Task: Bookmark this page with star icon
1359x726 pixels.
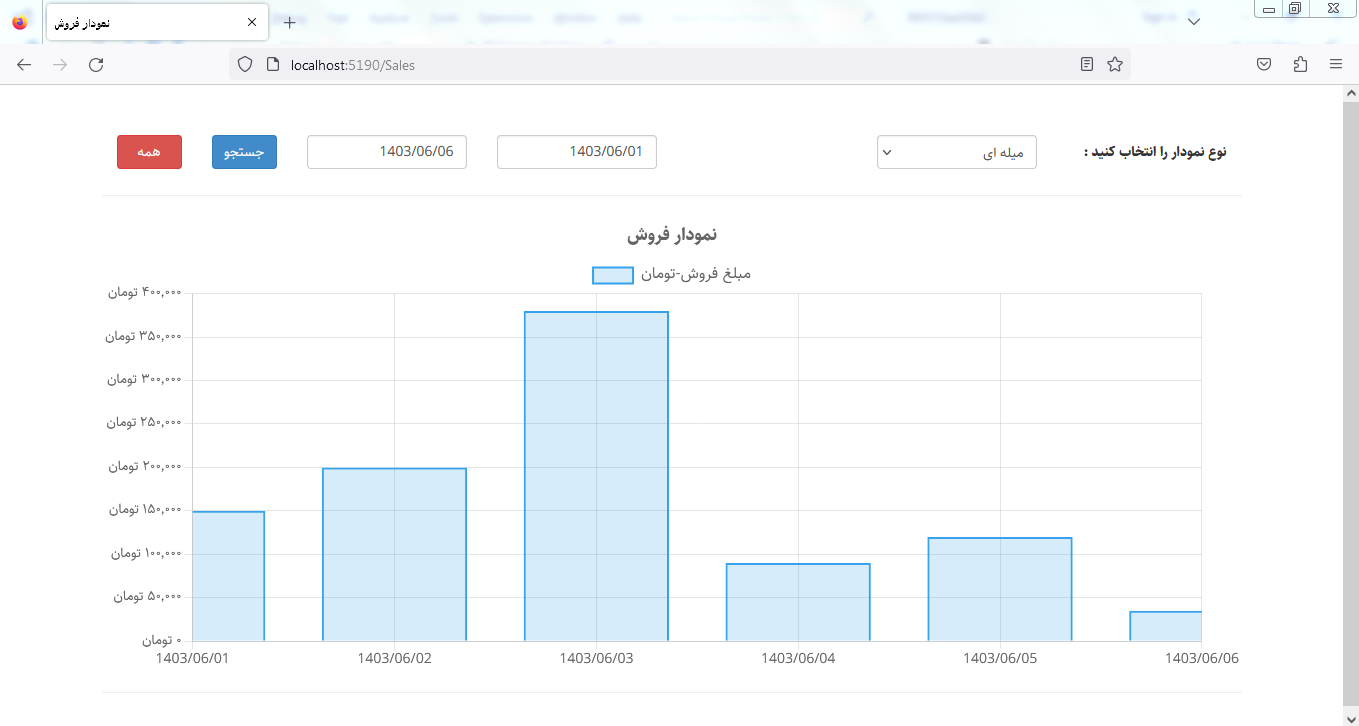Action: click(1114, 65)
